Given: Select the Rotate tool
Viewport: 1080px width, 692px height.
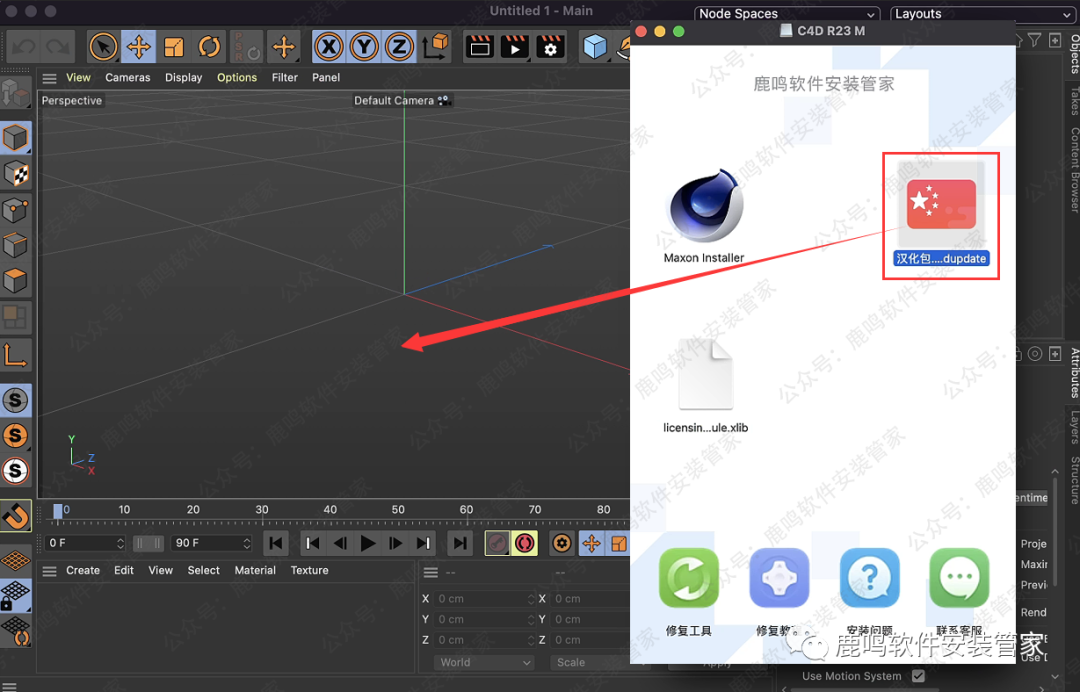Looking at the screenshot, I should tap(209, 46).
